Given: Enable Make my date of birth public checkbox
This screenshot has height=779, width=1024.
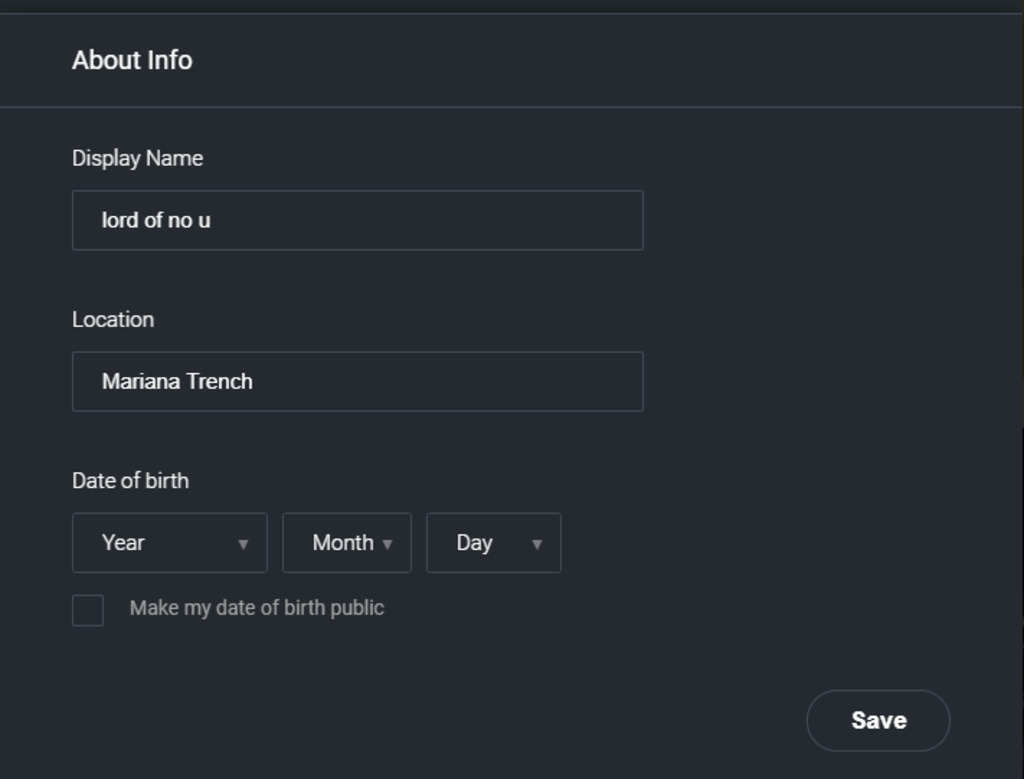Looking at the screenshot, I should (88, 610).
